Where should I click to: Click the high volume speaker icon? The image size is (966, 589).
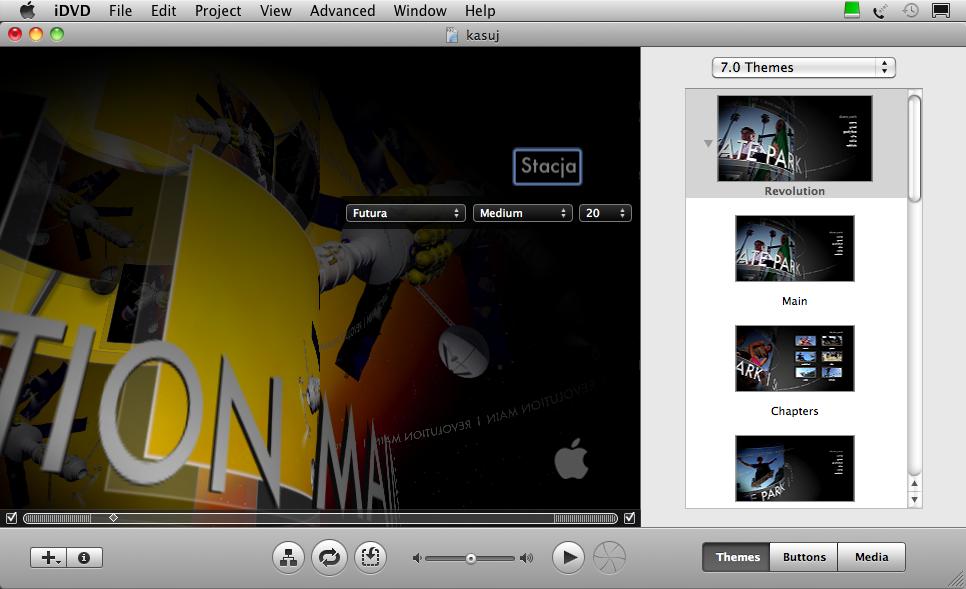[526, 558]
